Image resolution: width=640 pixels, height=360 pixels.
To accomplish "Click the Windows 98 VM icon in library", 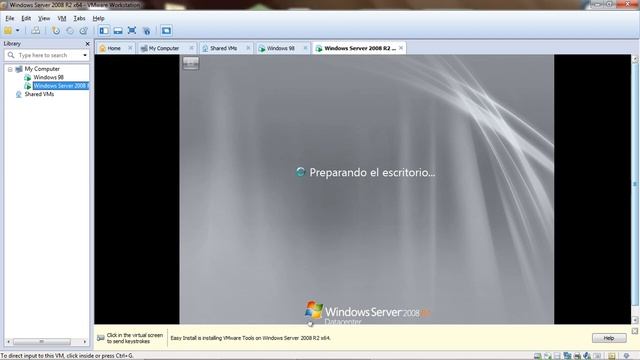I will [x=27, y=77].
